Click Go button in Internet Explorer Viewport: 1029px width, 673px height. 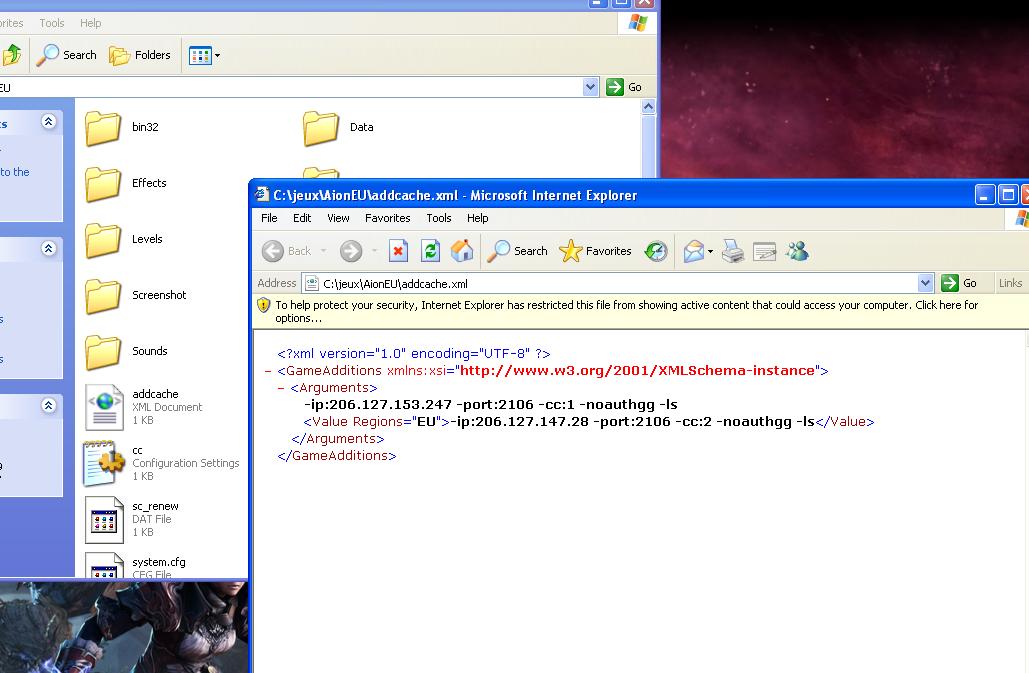point(959,283)
